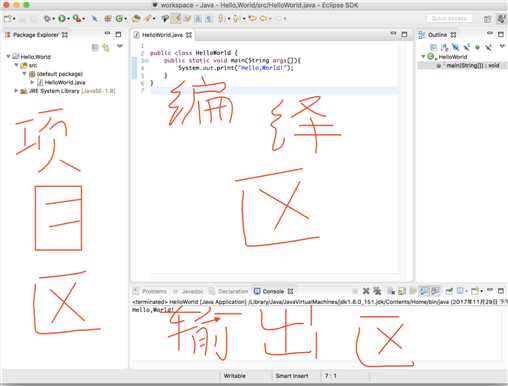Viewport: 508px width, 386px height.
Task: Click the Open Perspective icon
Action: click(x=487, y=19)
